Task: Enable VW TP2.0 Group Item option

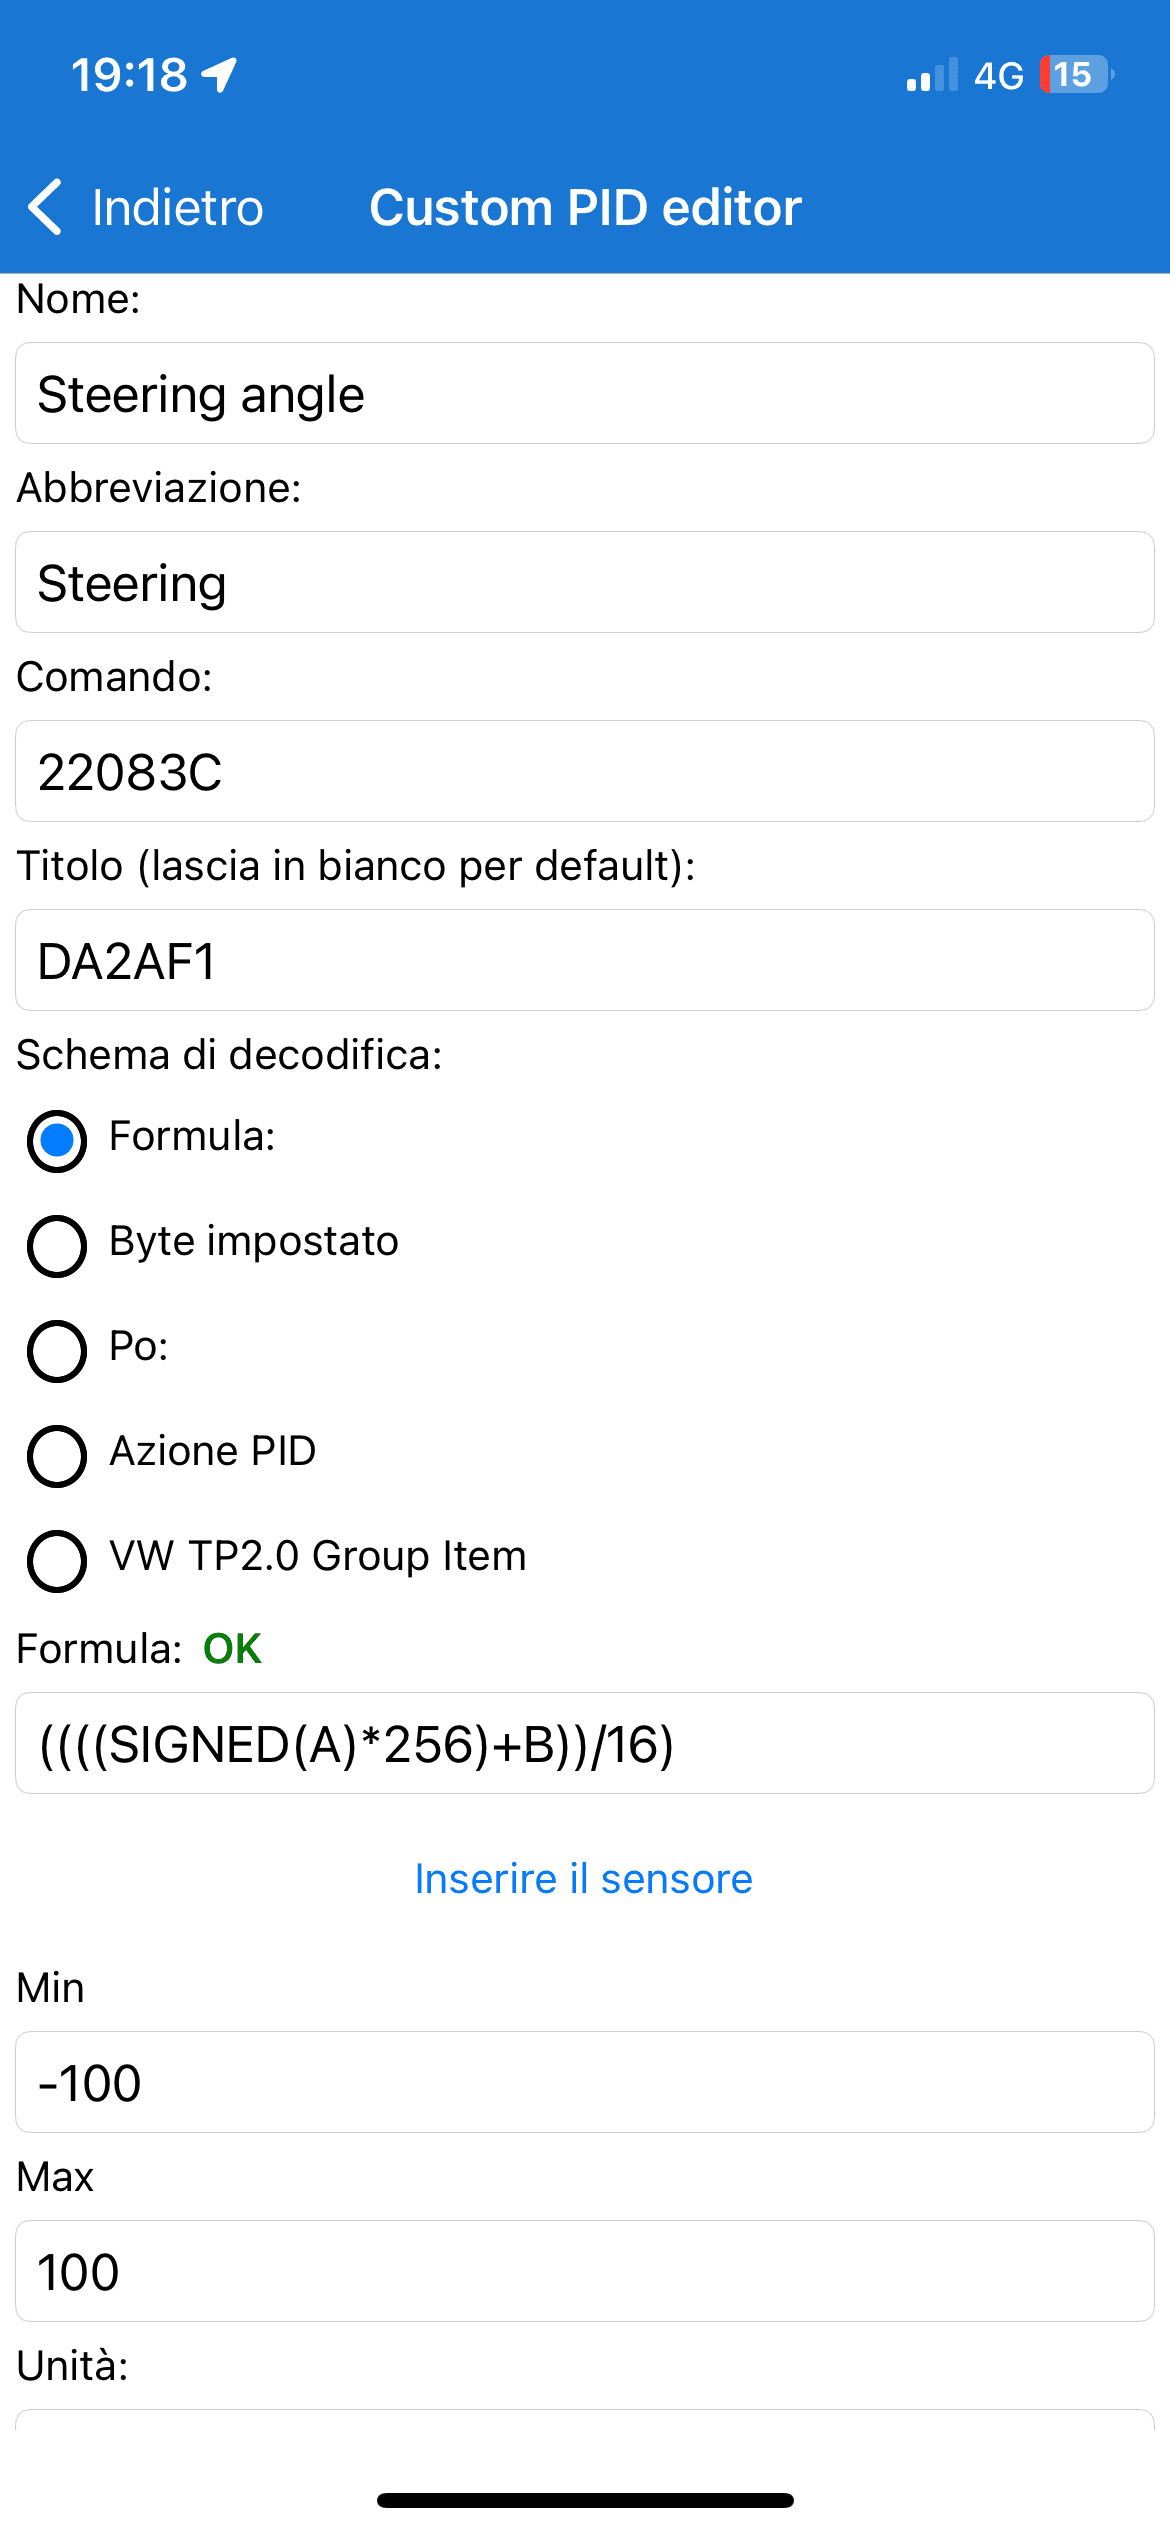Action: (x=57, y=1560)
